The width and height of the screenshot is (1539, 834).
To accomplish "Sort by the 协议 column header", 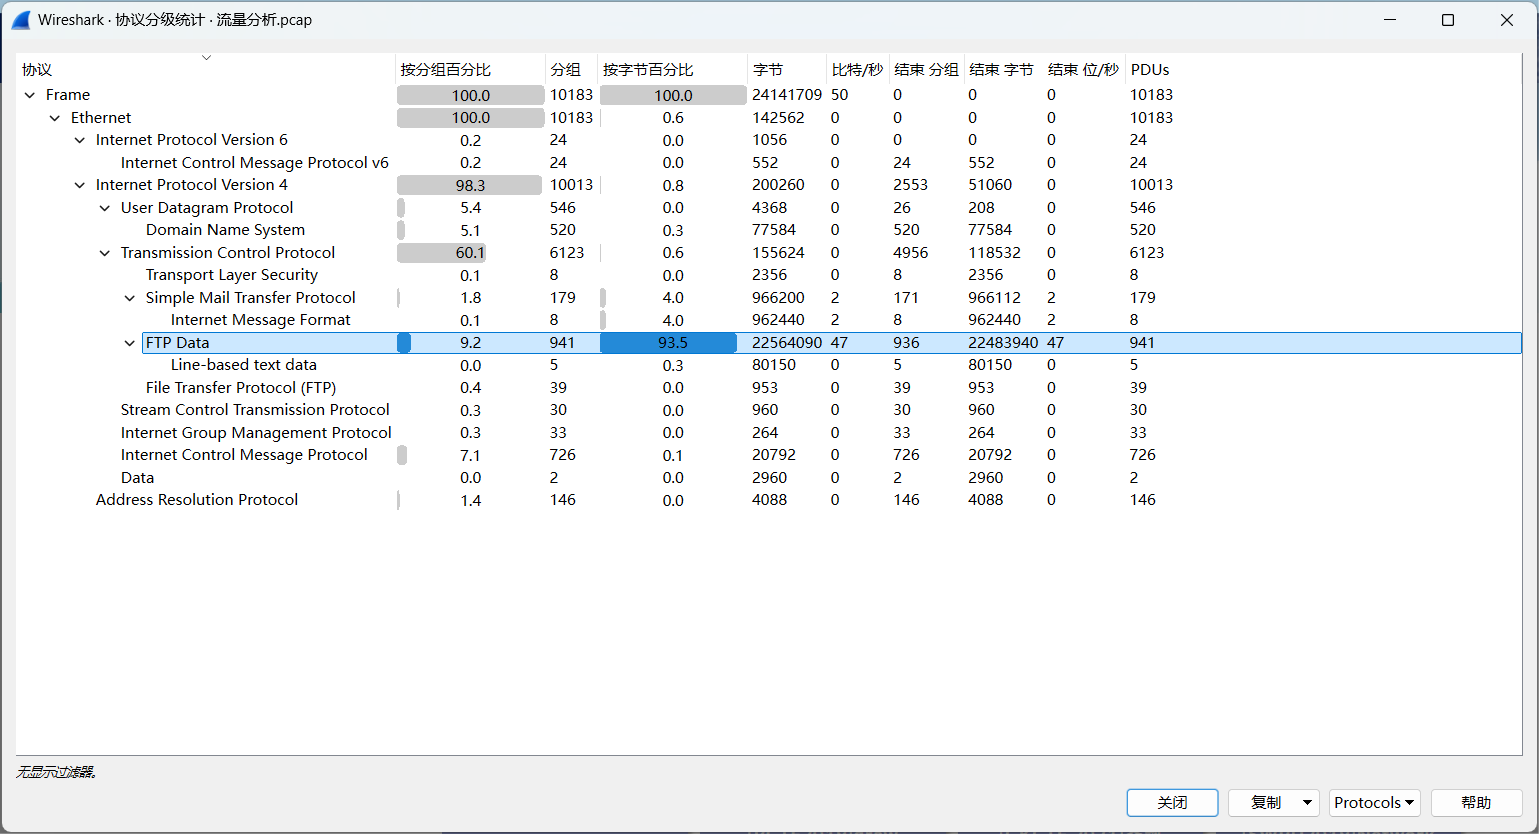I will tap(205, 69).
